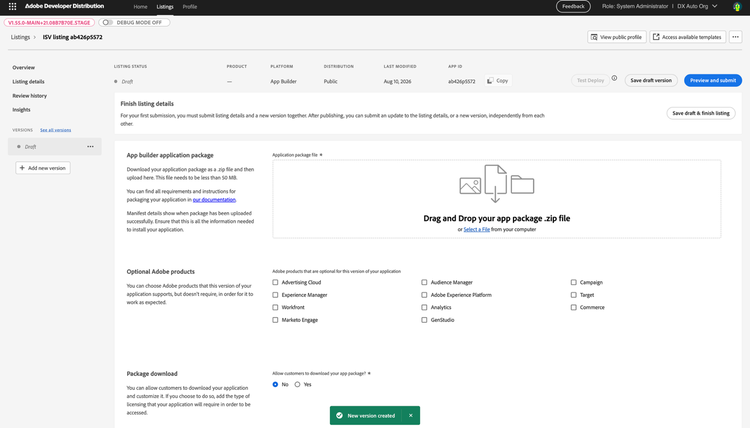The width and height of the screenshot is (750, 428).
Task: Dismiss the New version created toast
Action: [410, 416]
